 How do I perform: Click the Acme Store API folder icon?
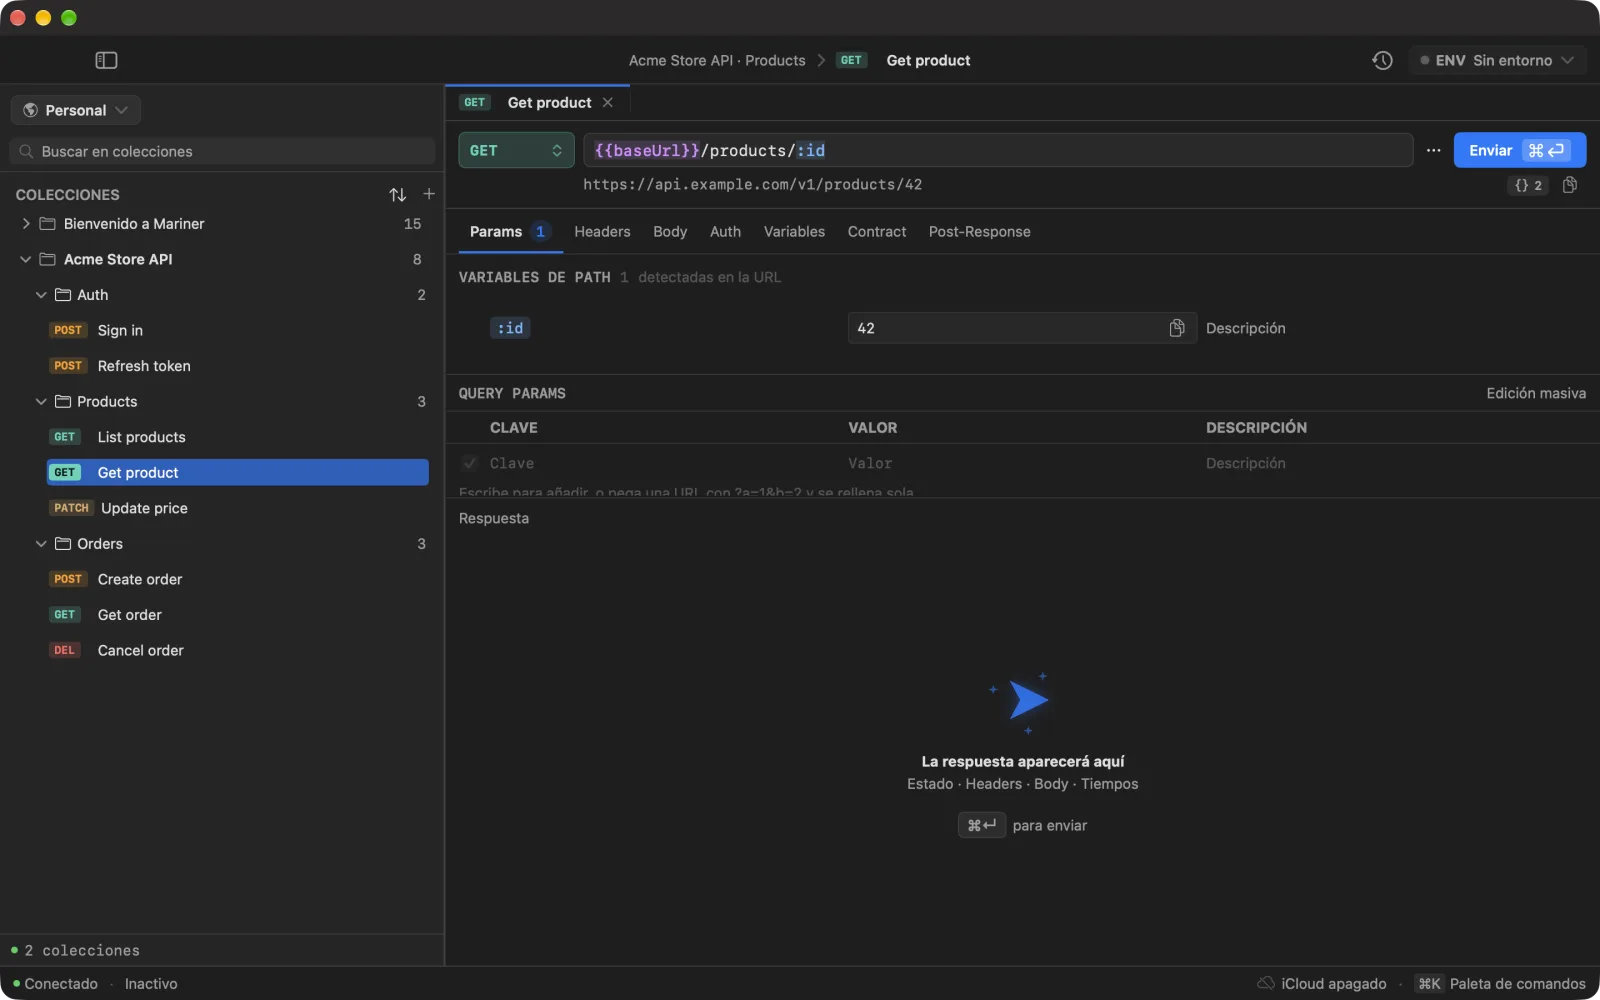47,259
